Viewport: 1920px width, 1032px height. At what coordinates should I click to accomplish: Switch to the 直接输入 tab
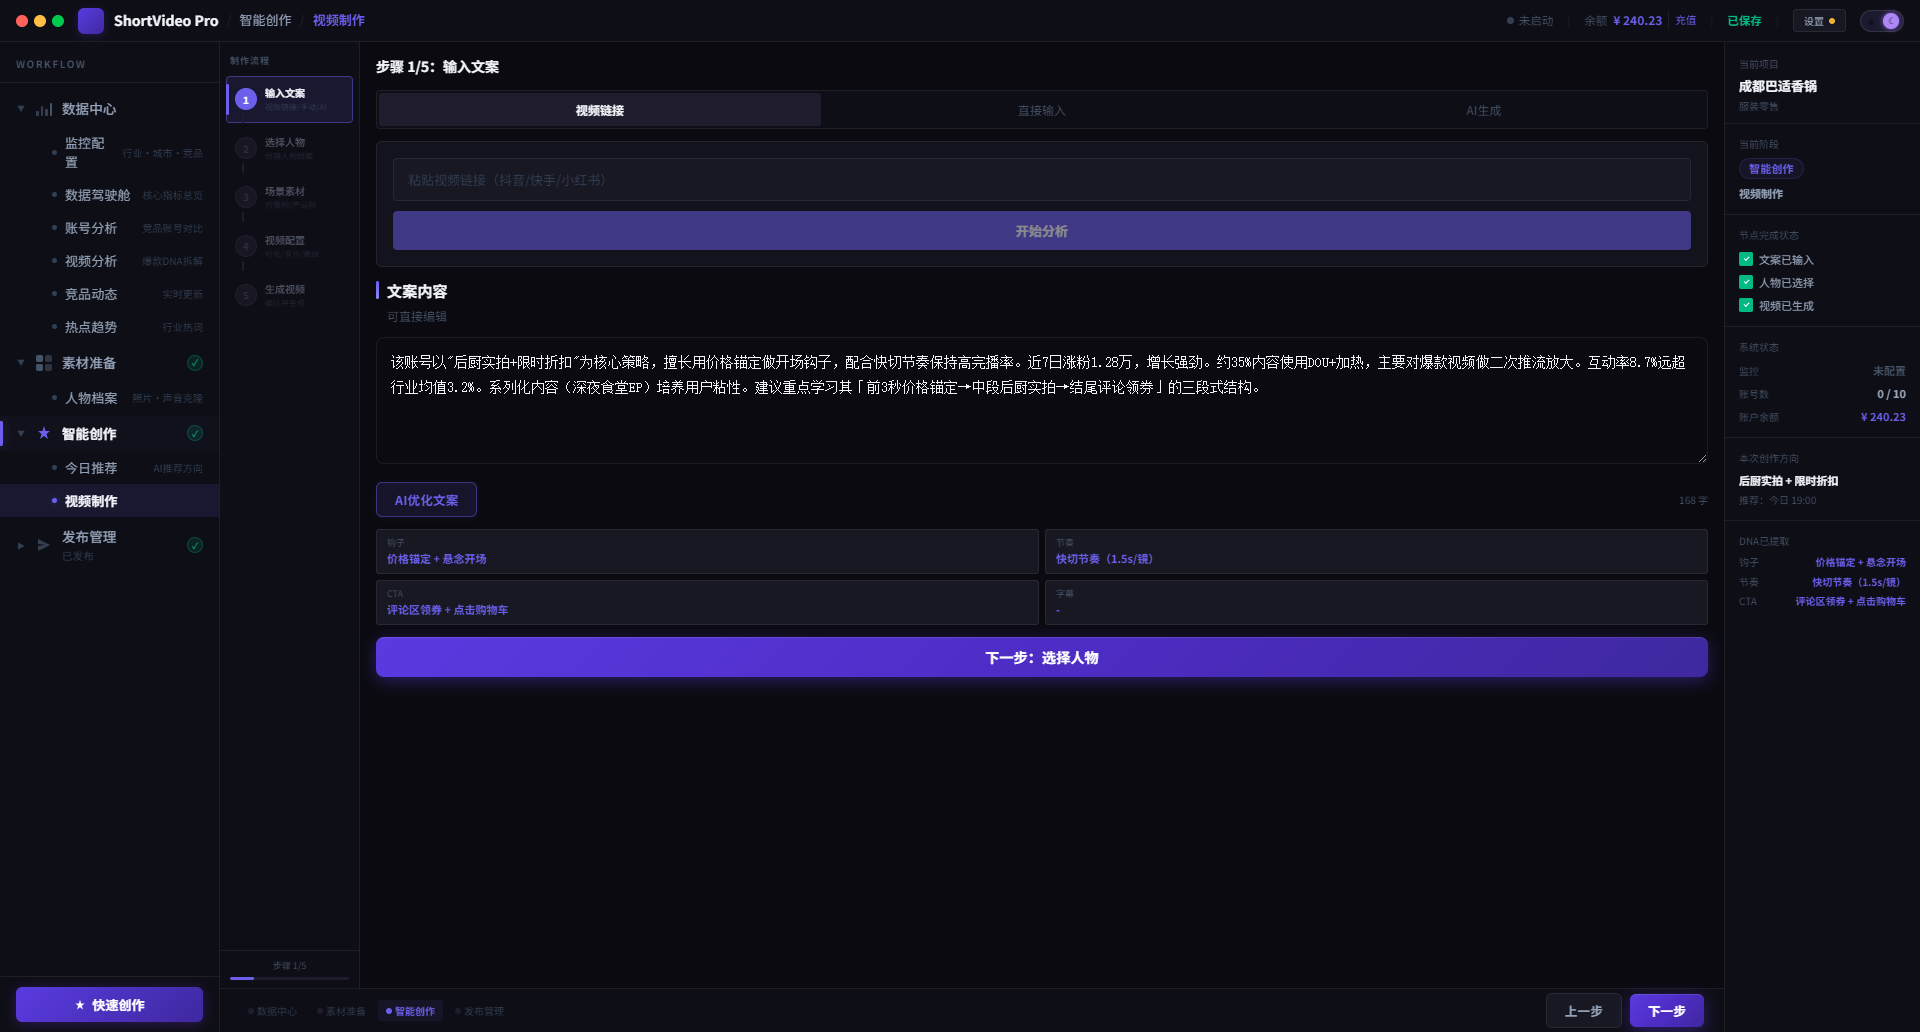click(1042, 111)
